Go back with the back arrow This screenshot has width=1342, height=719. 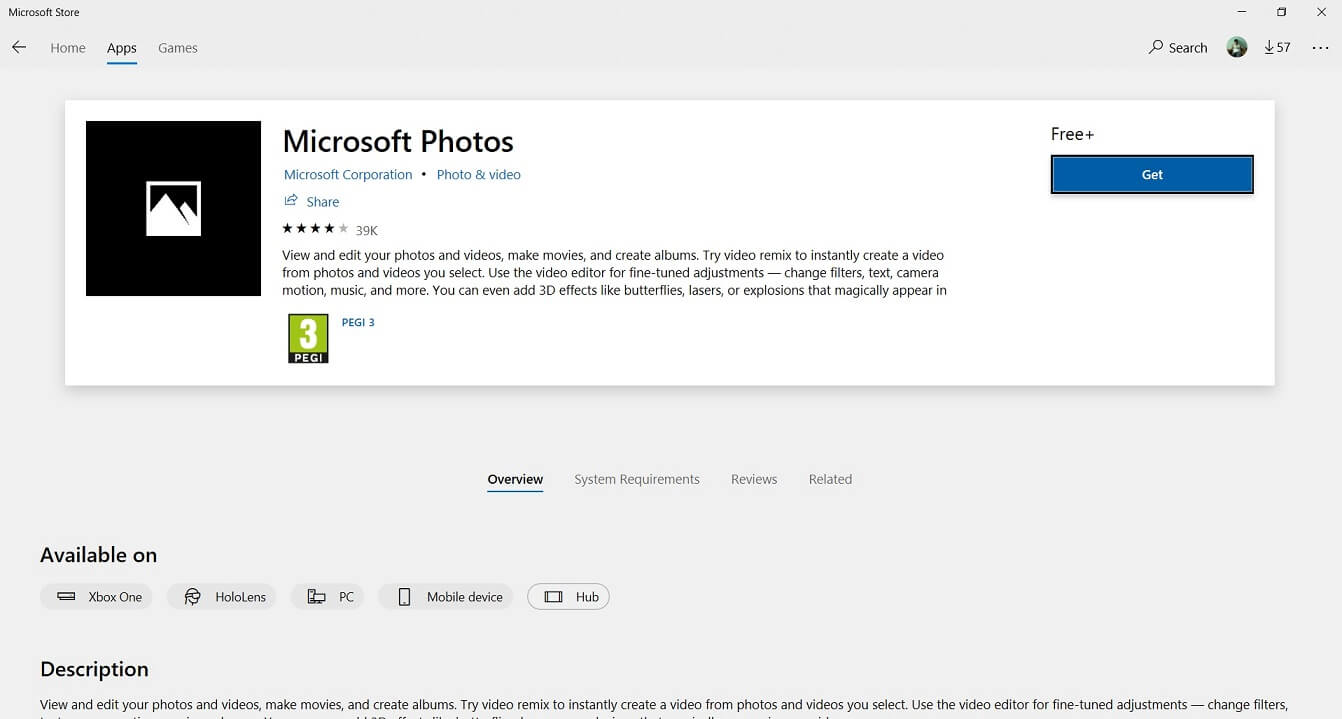tap(19, 47)
